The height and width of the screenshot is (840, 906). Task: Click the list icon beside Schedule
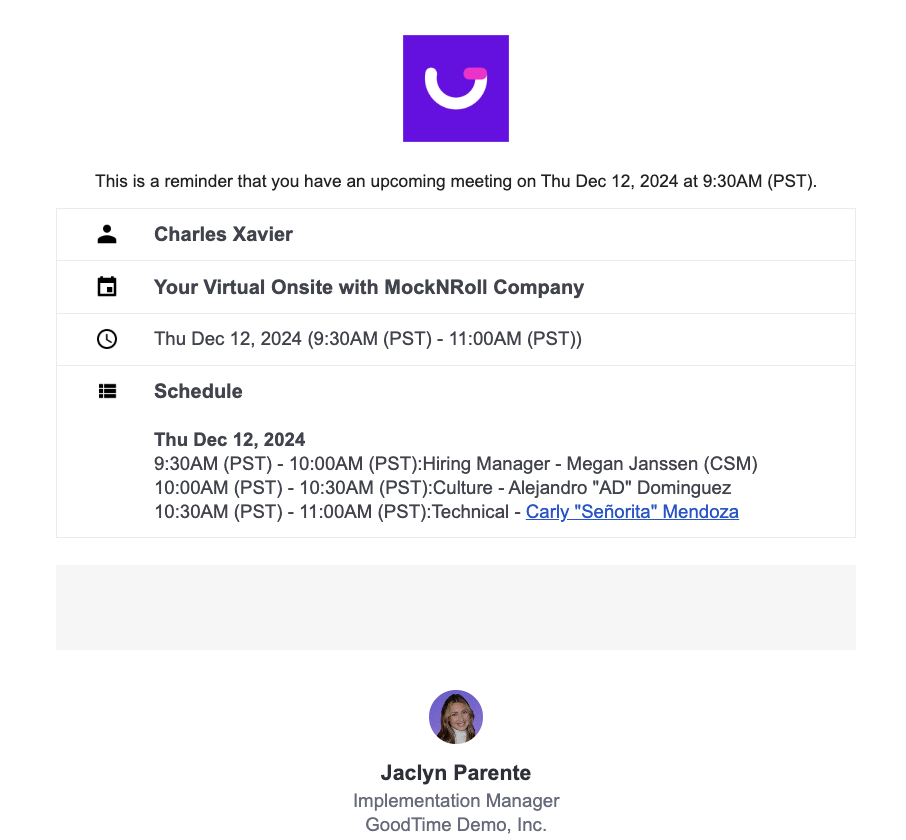click(x=107, y=391)
